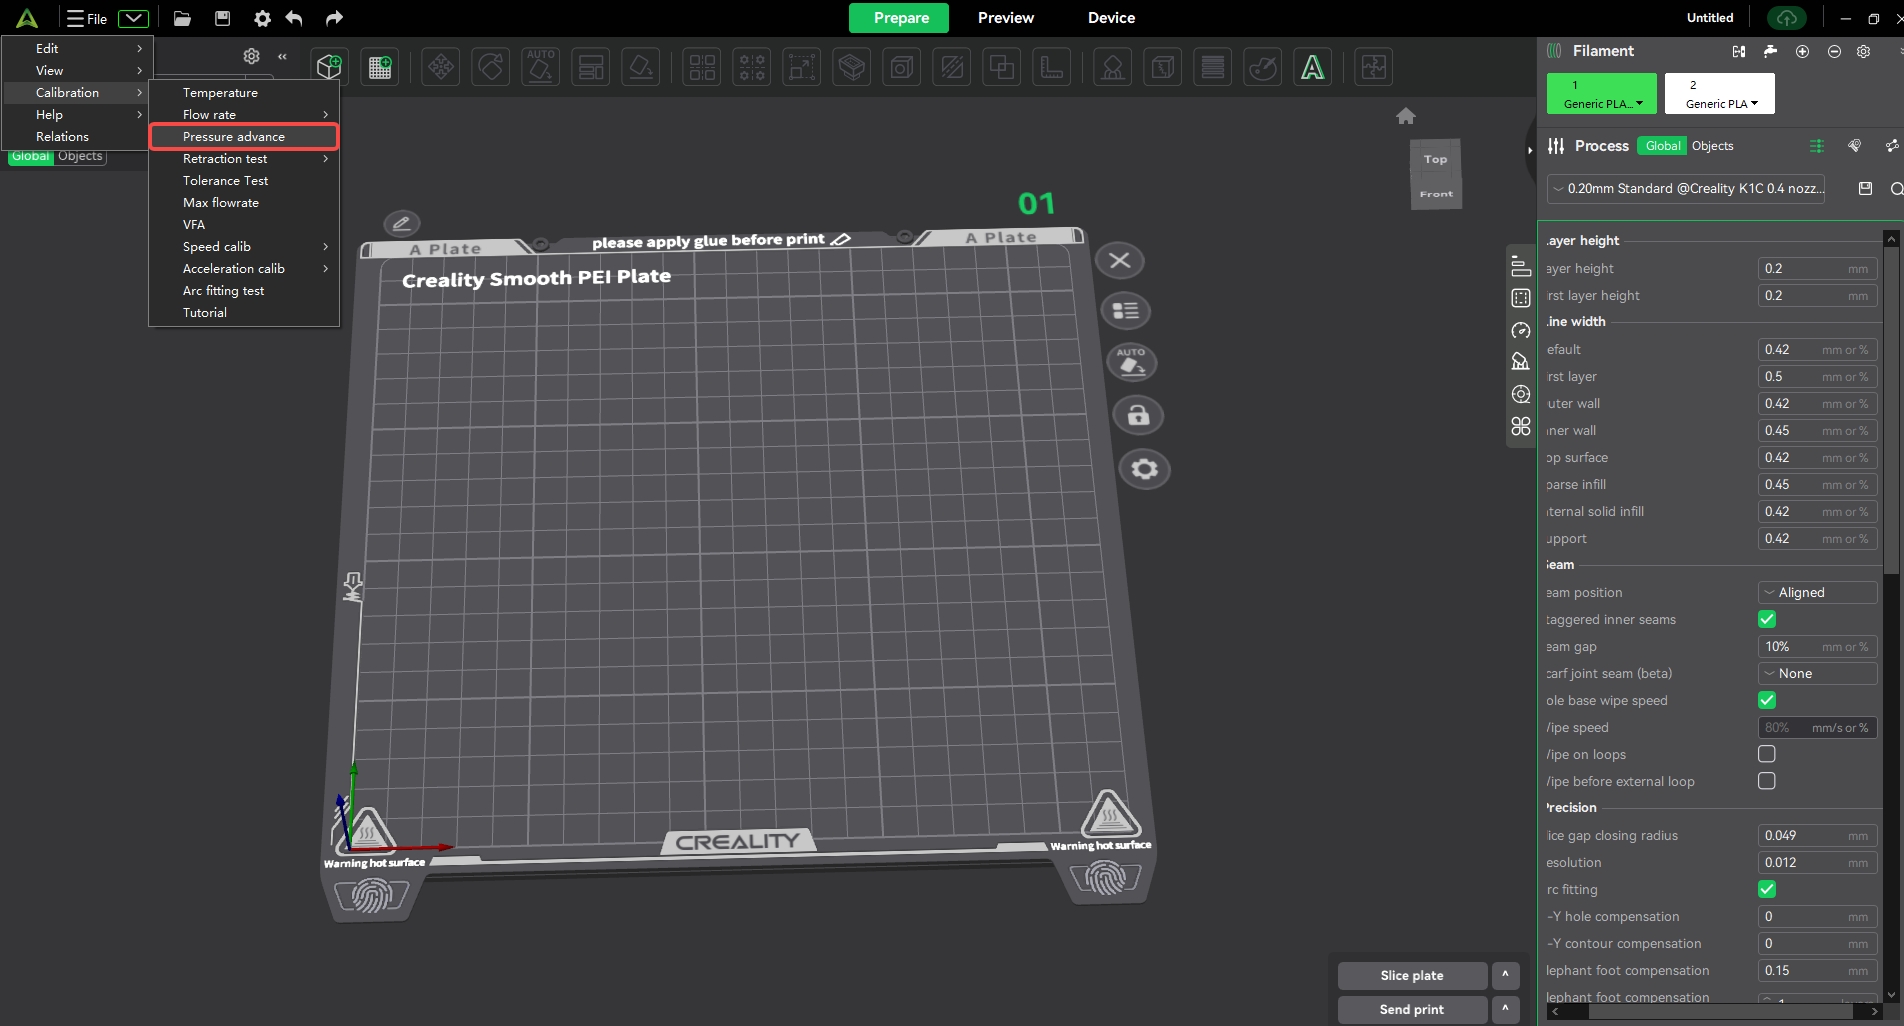The image size is (1904, 1026).
Task: Open the Seam position Aligned dropdown
Action: [1817, 593]
